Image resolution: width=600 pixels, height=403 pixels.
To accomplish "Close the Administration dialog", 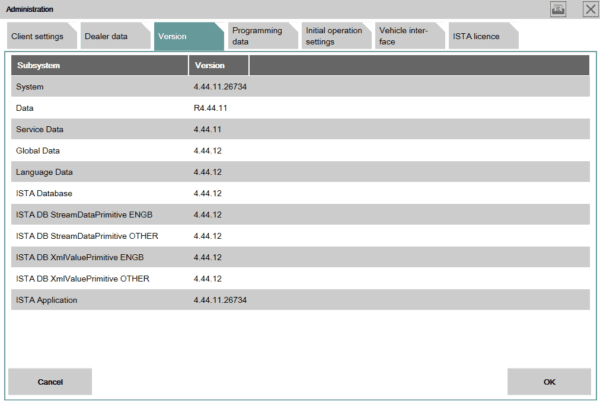I will click(x=590, y=9).
